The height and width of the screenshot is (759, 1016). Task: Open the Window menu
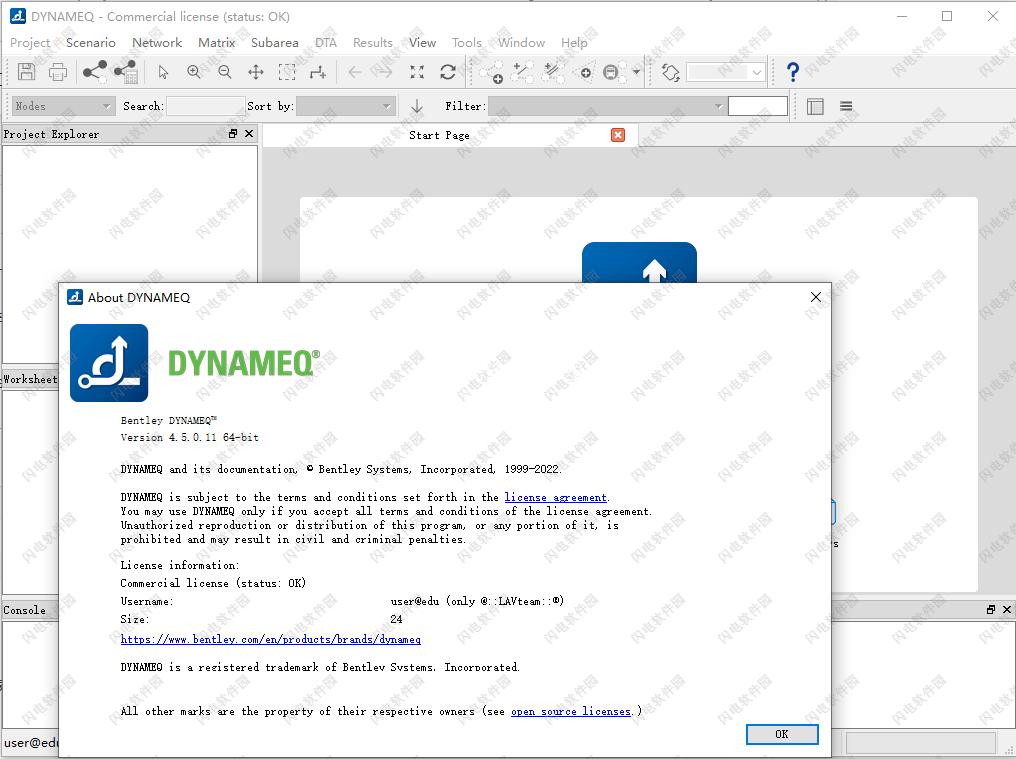coord(522,43)
